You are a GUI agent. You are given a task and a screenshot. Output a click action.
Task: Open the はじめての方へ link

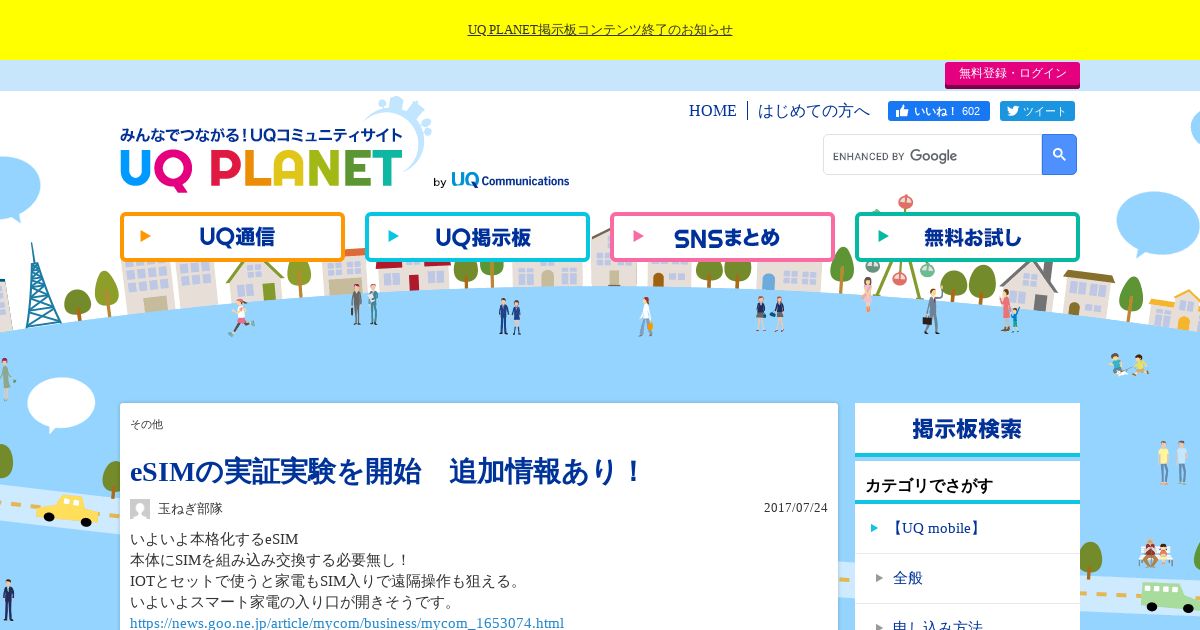[814, 111]
